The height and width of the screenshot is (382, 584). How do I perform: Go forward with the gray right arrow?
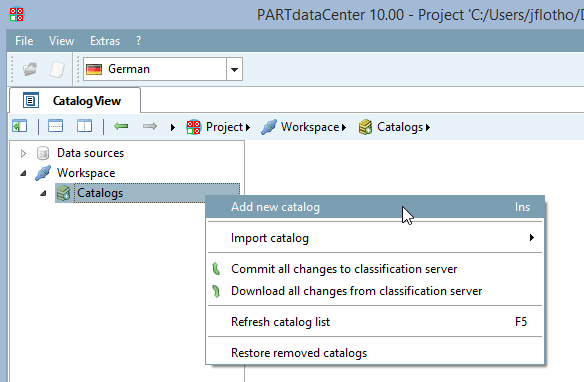click(x=150, y=127)
